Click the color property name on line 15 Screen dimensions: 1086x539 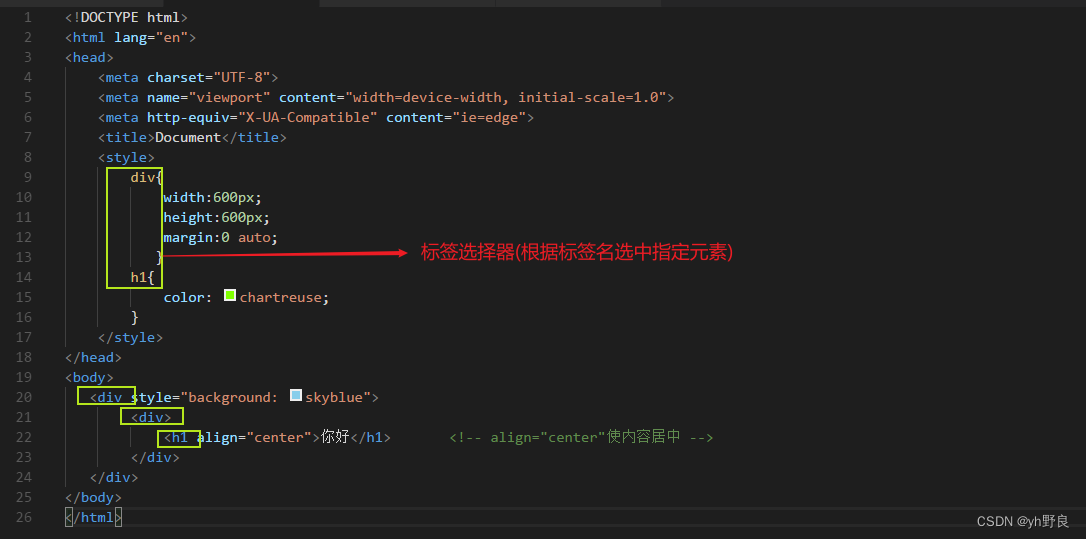click(x=184, y=297)
